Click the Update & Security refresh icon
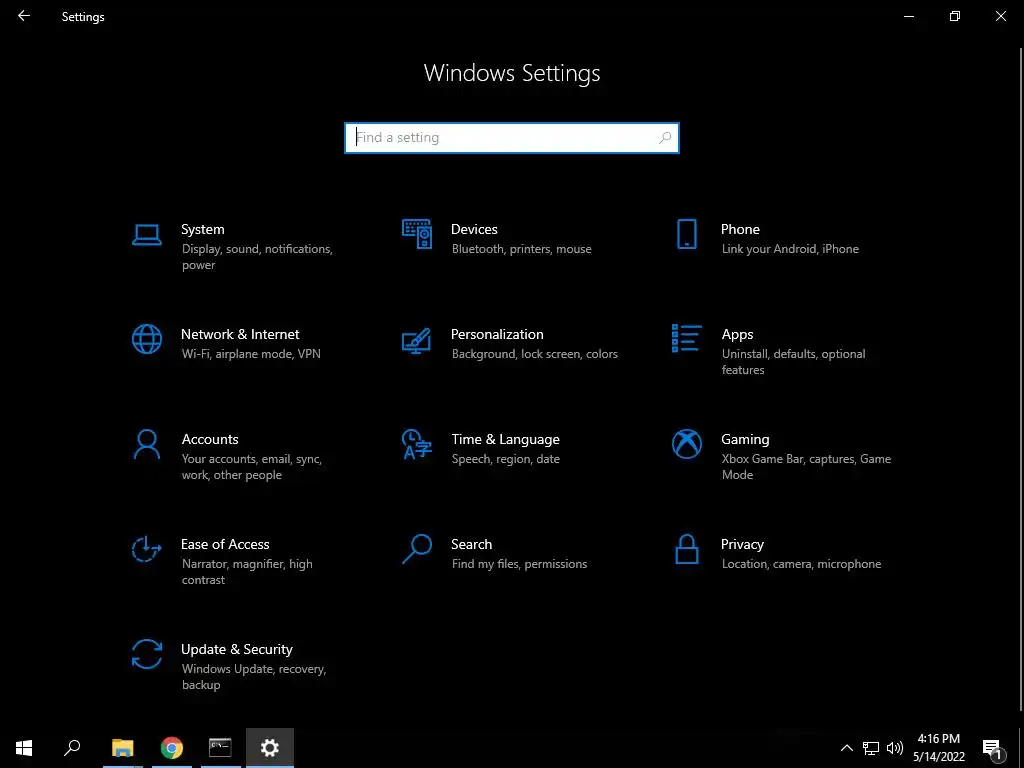The height and width of the screenshot is (768, 1024). tap(146, 654)
